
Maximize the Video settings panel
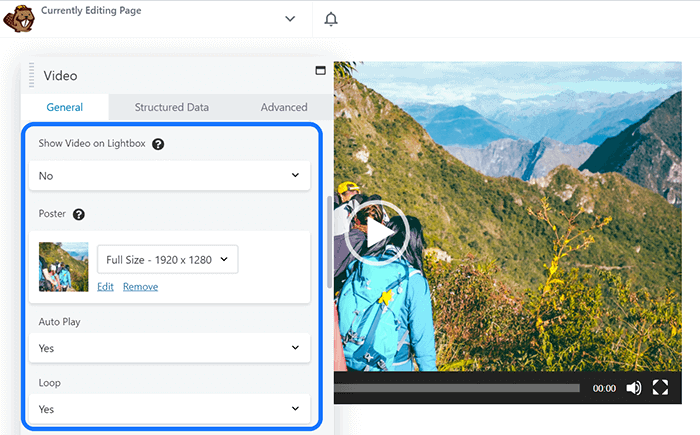click(x=320, y=70)
